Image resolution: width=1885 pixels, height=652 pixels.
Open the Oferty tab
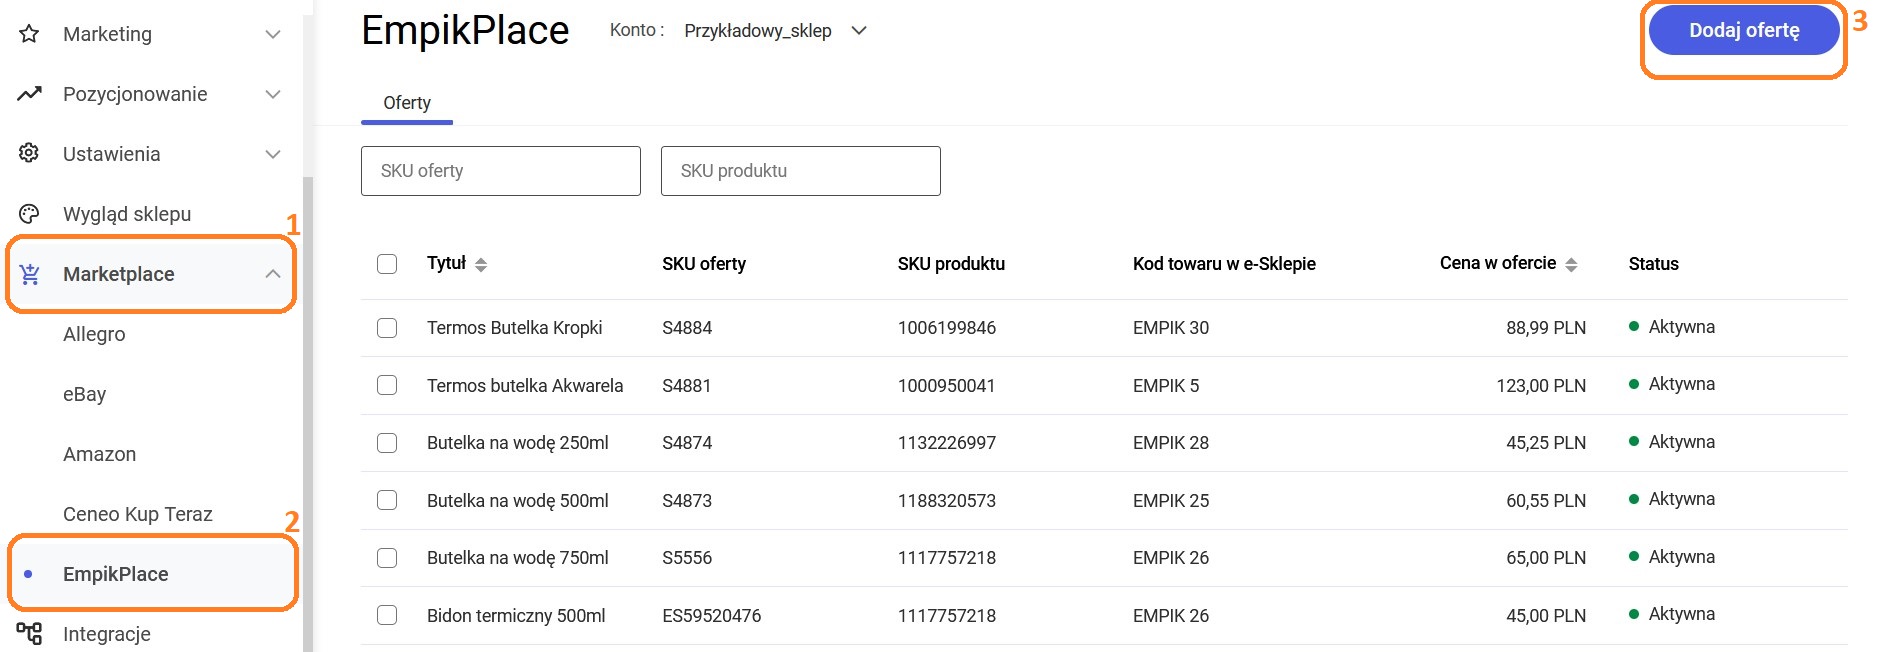407,103
